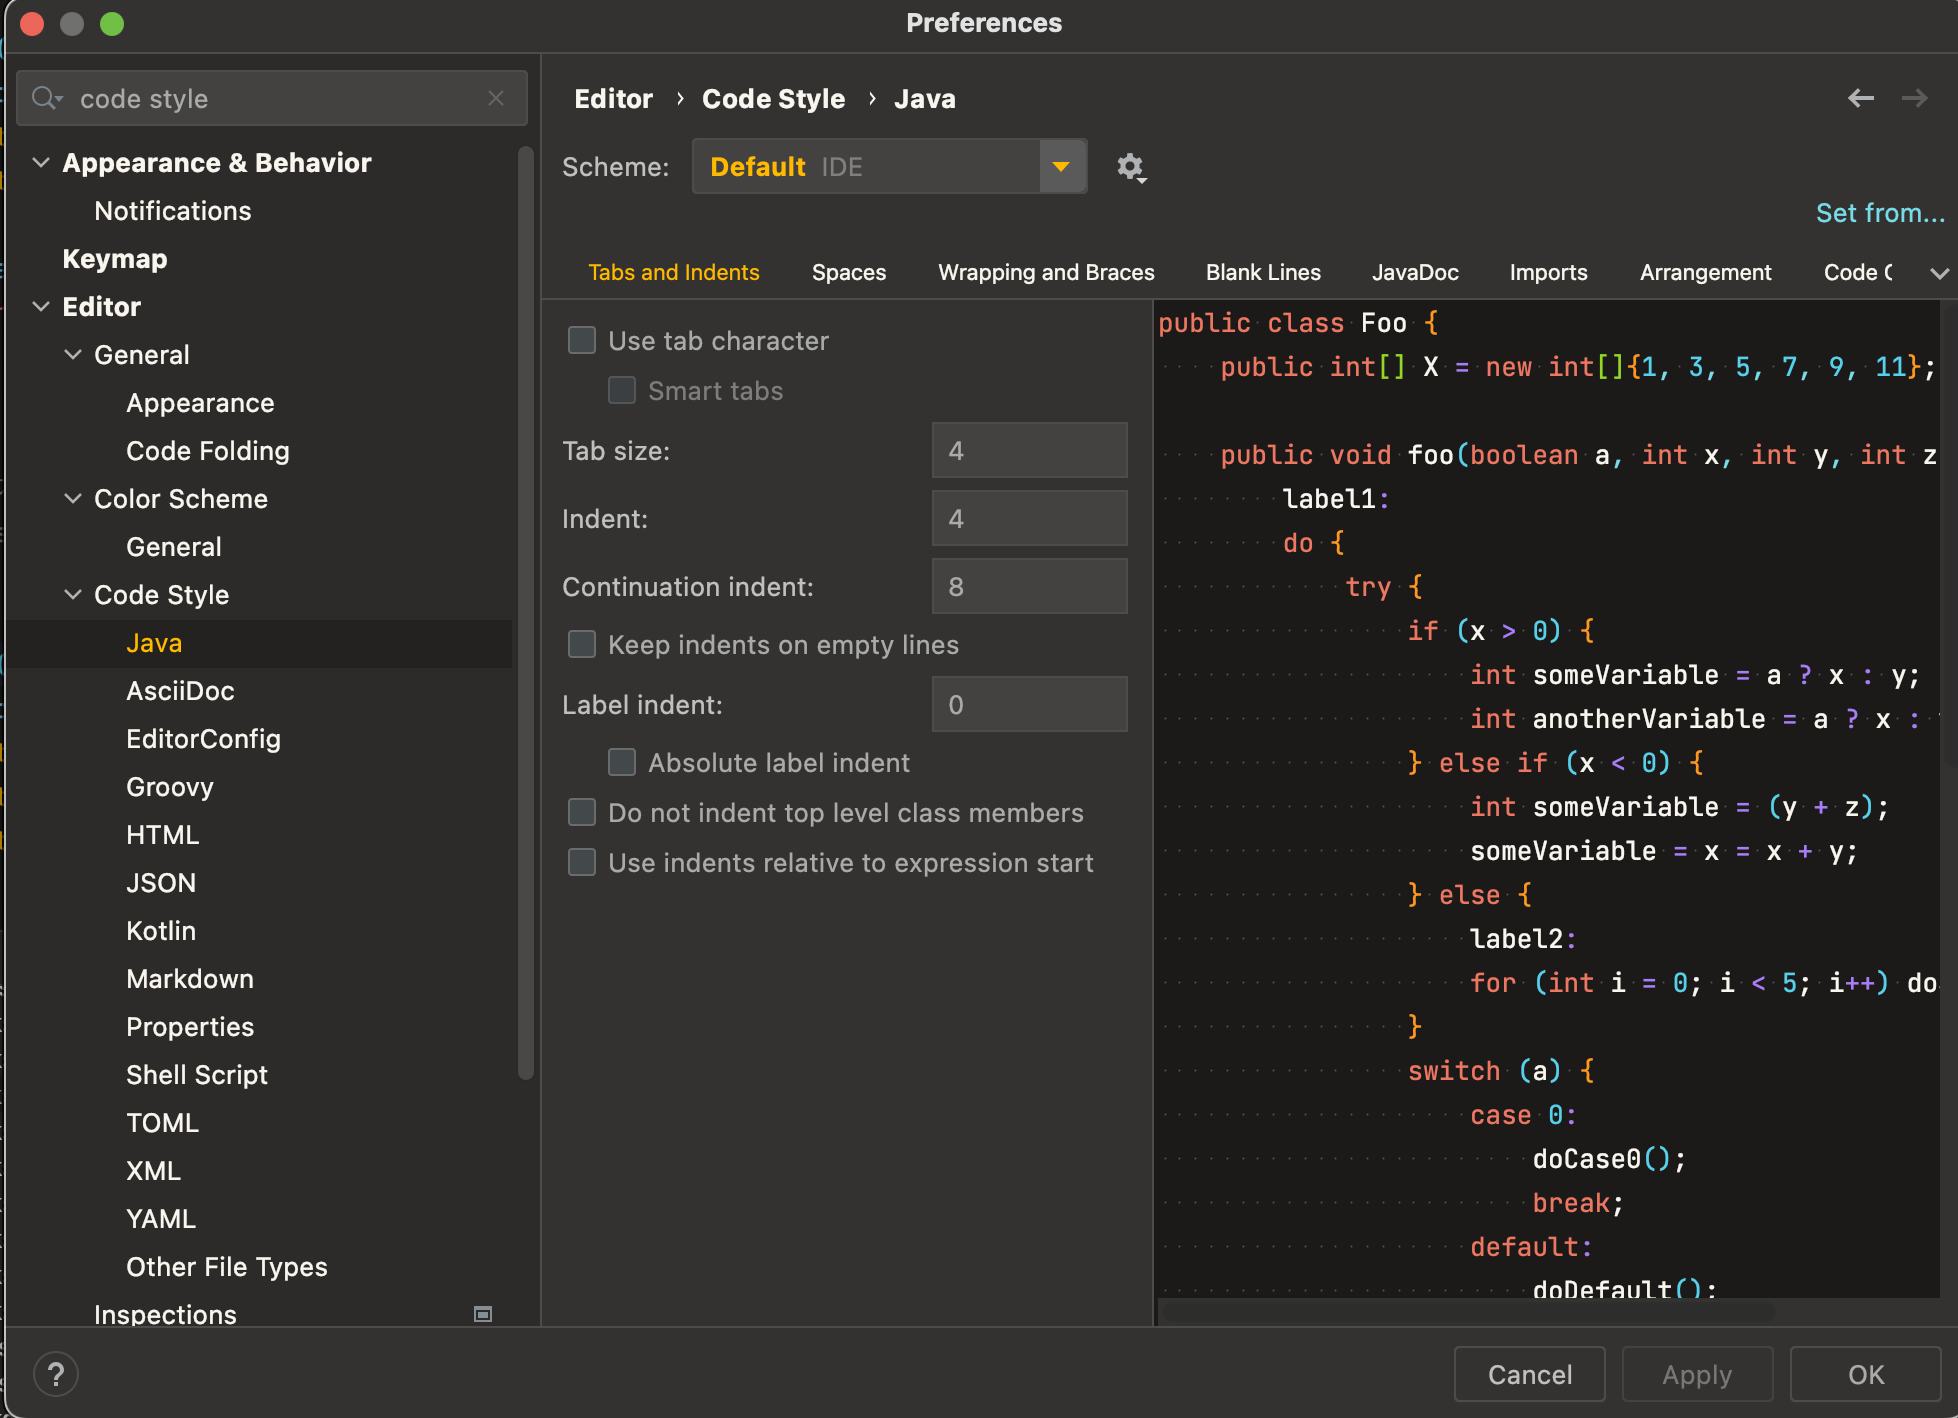Click the Set from... link

tap(1880, 213)
